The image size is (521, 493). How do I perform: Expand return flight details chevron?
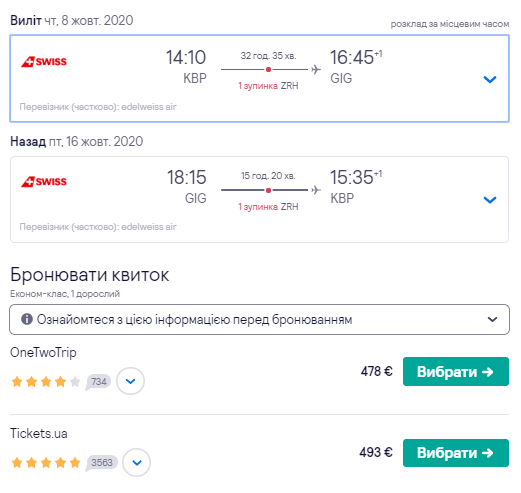click(490, 200)
